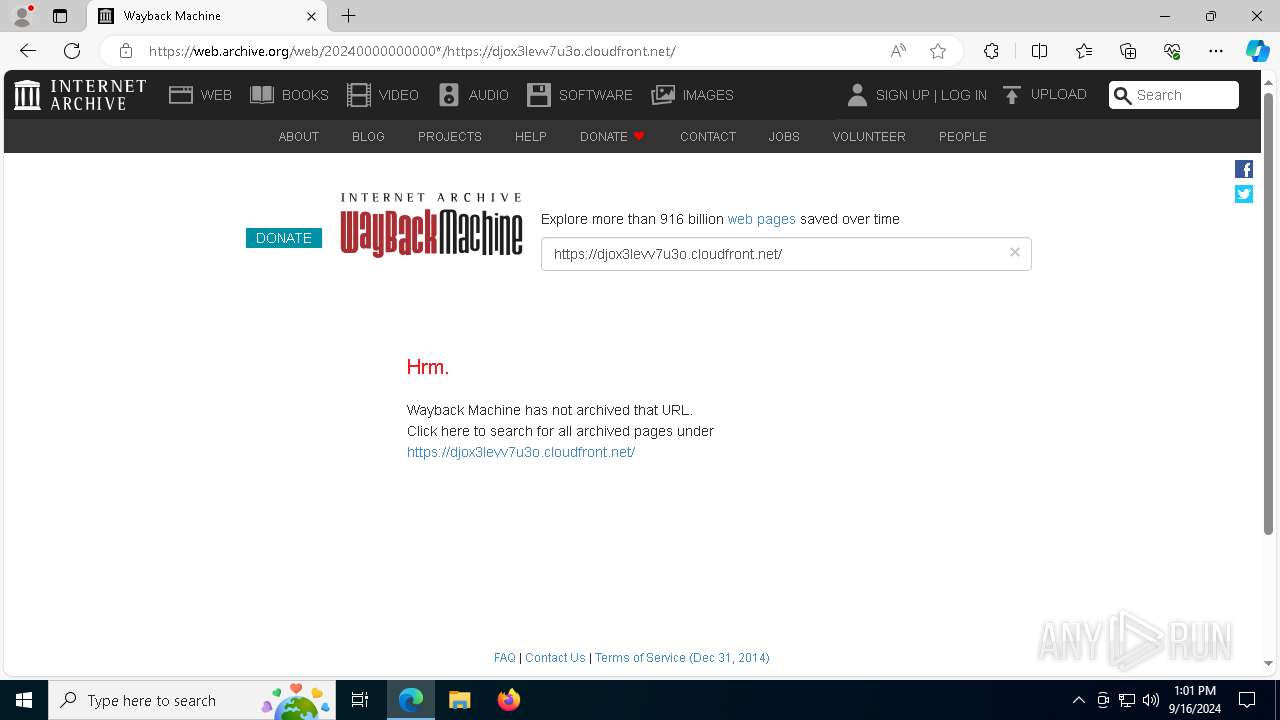The height and width of the screenshot is (720, 1280).
Task: Click the Upload arrow icon
Action: click(1012, 95)
